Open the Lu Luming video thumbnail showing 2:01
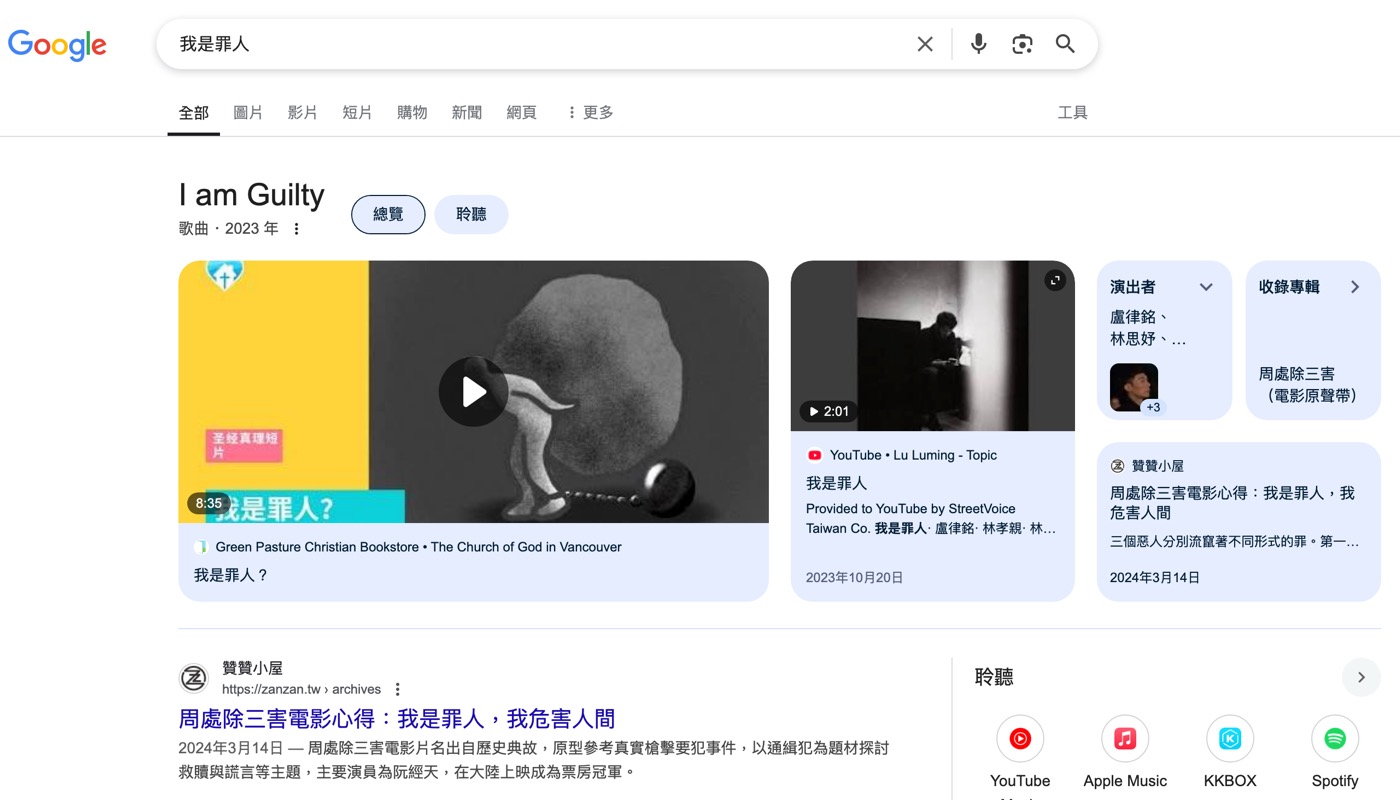 tap(932, 346)
